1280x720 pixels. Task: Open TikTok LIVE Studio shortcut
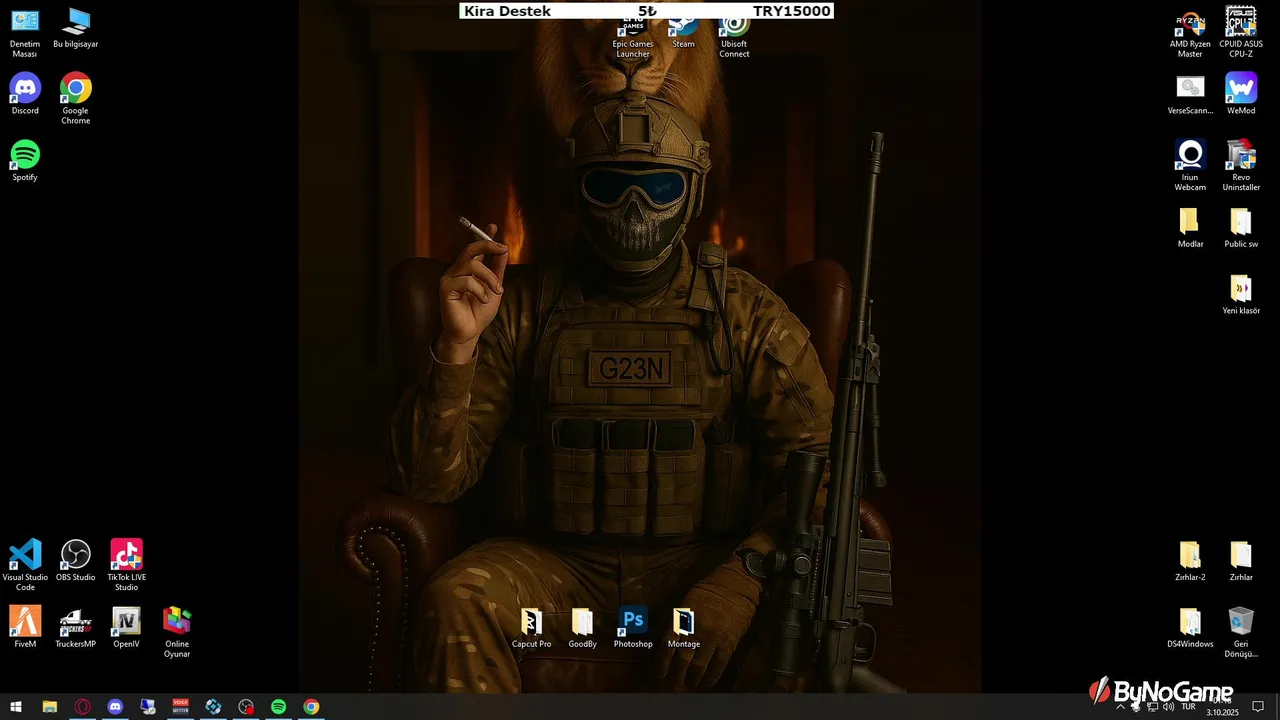tap(126, 565)
